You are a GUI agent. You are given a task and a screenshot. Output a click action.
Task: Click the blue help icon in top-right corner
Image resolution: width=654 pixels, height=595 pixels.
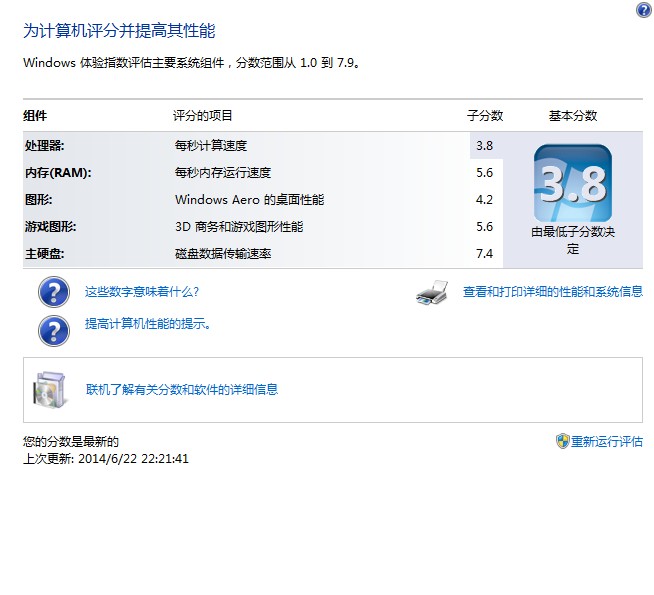pyautogui.click(x=643, y=10)
